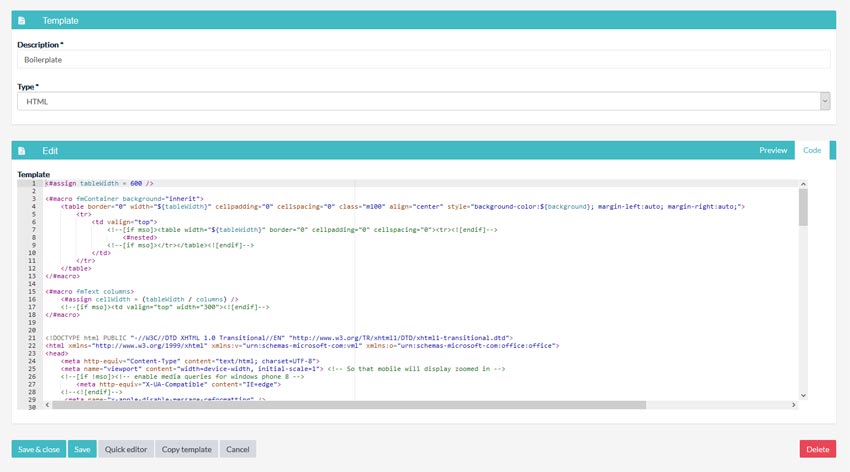Click the Copy template button

point(186,449)
